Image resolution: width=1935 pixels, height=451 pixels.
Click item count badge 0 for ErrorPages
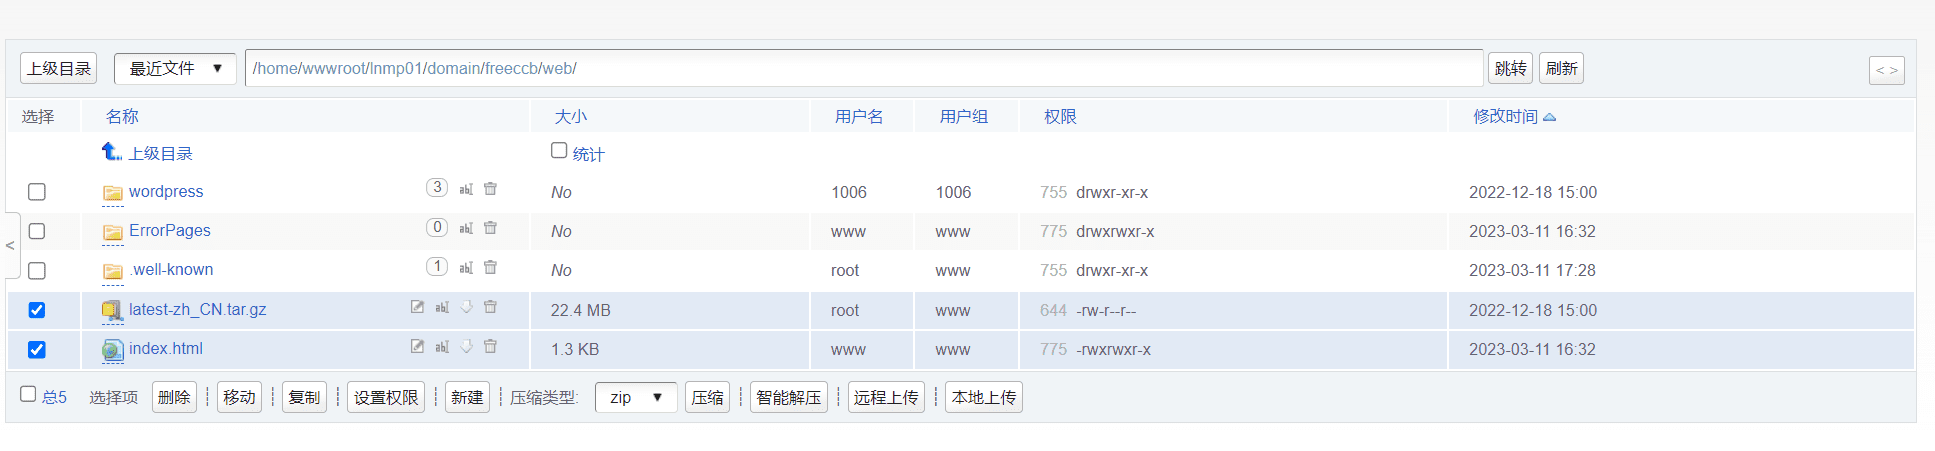pyautogui.click(x=437, y=227)
